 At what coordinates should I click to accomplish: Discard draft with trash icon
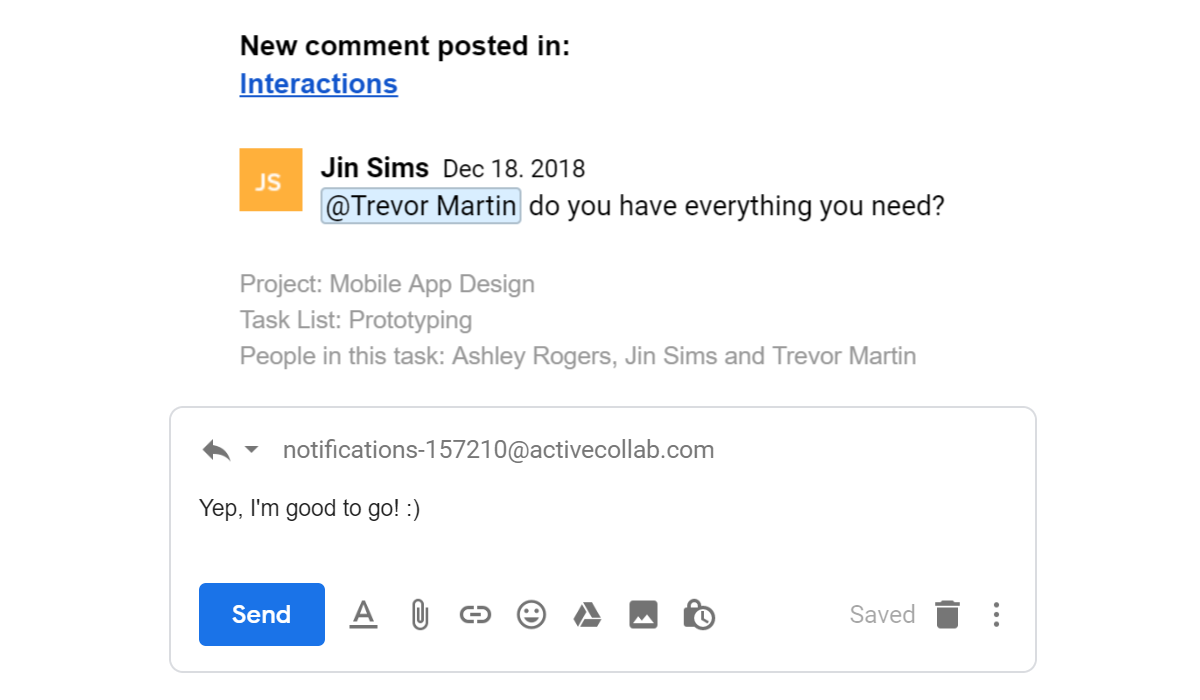947,614
